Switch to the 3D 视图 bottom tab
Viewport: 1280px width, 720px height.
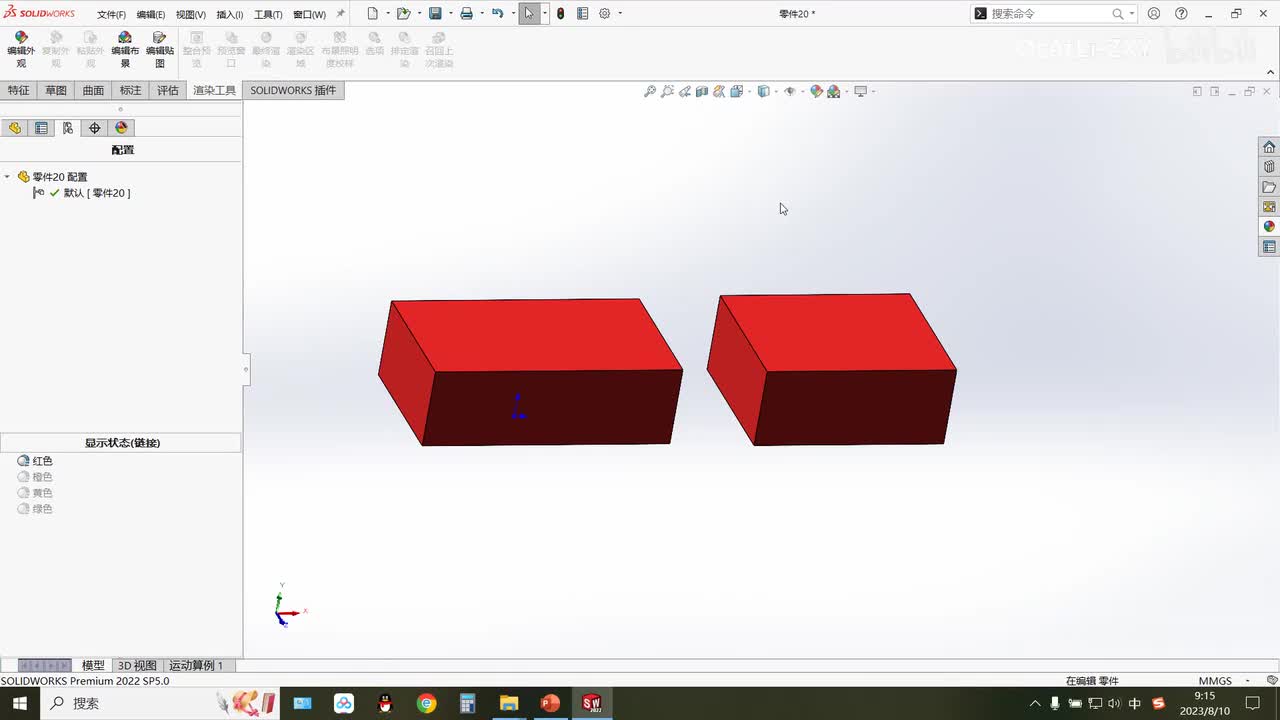(x=137, y=665)
